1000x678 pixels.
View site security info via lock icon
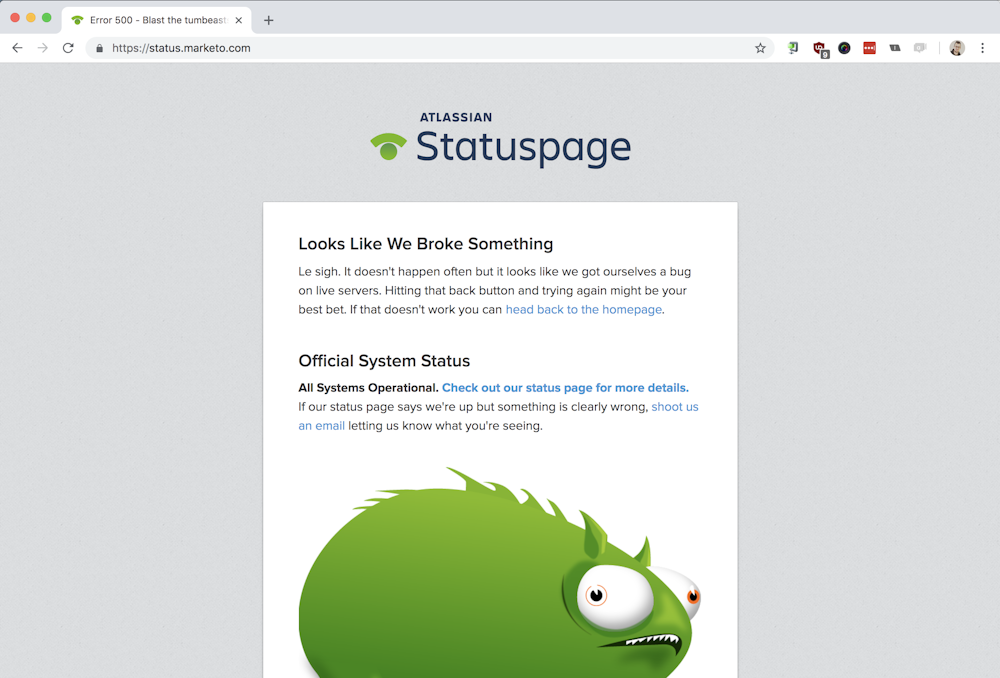point(99,48)
